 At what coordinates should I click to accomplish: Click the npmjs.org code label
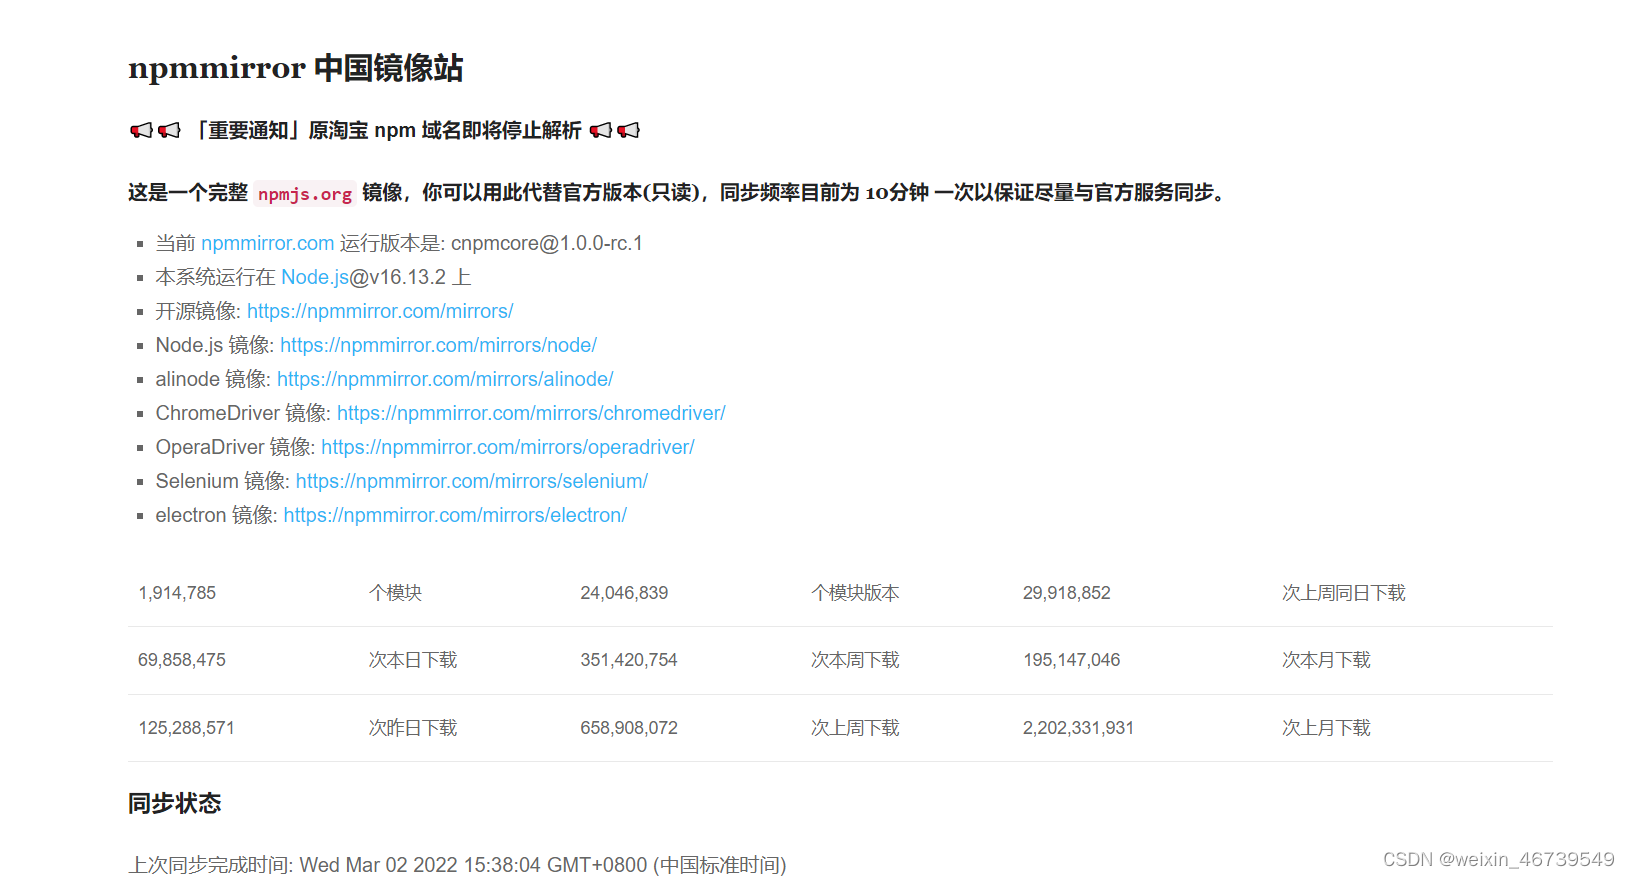[x=305, y=194]
